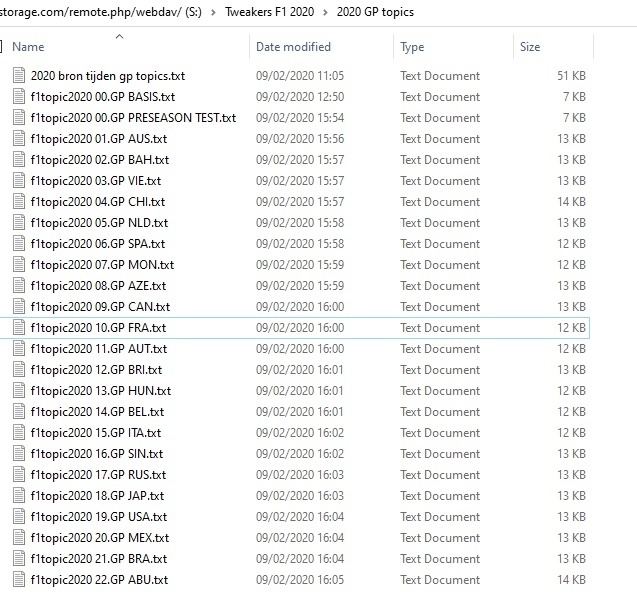This screenshot has height=603, width=637.
Task: Select file name f1topic2020 11.GP AUT.txt
Action: pyautogui.click(x=99, y=349)
